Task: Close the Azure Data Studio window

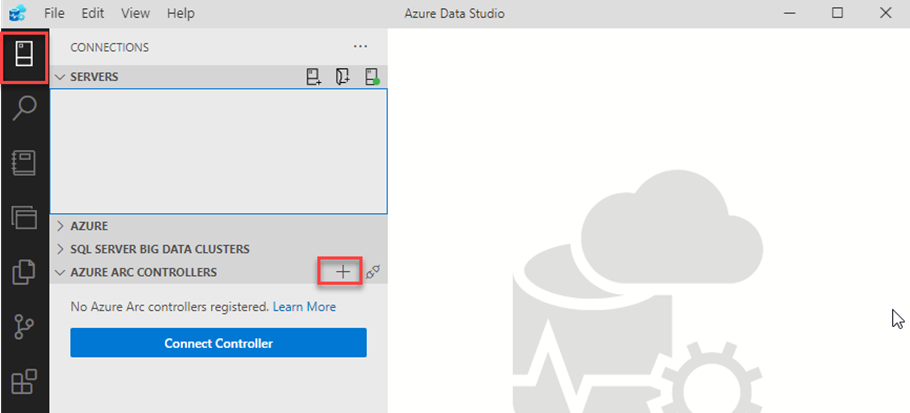Action: pyautogui.click(x=886, y=13)
